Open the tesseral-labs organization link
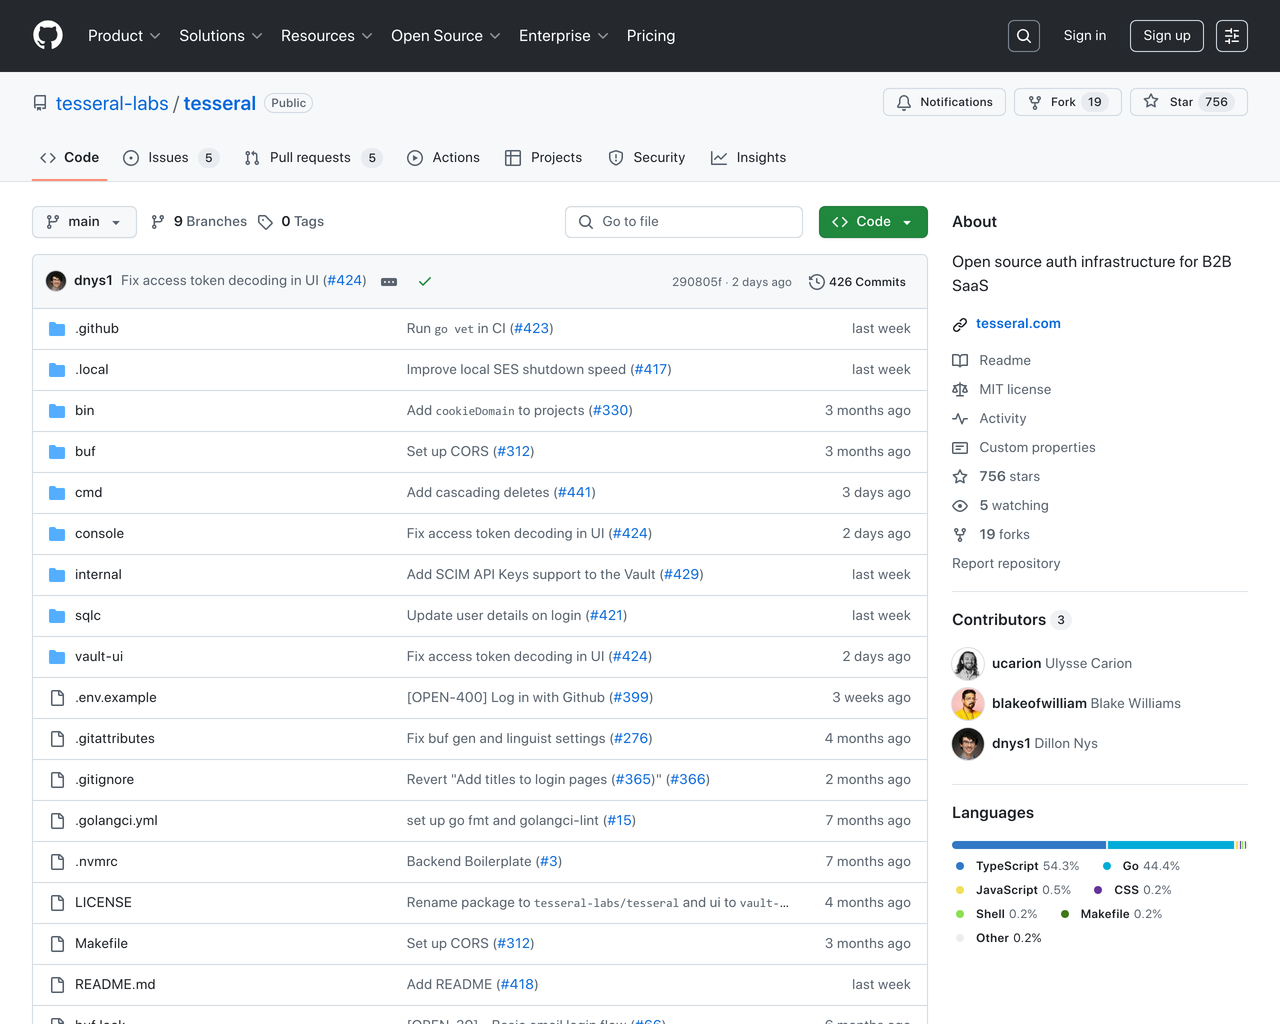 tap(112, 104)
